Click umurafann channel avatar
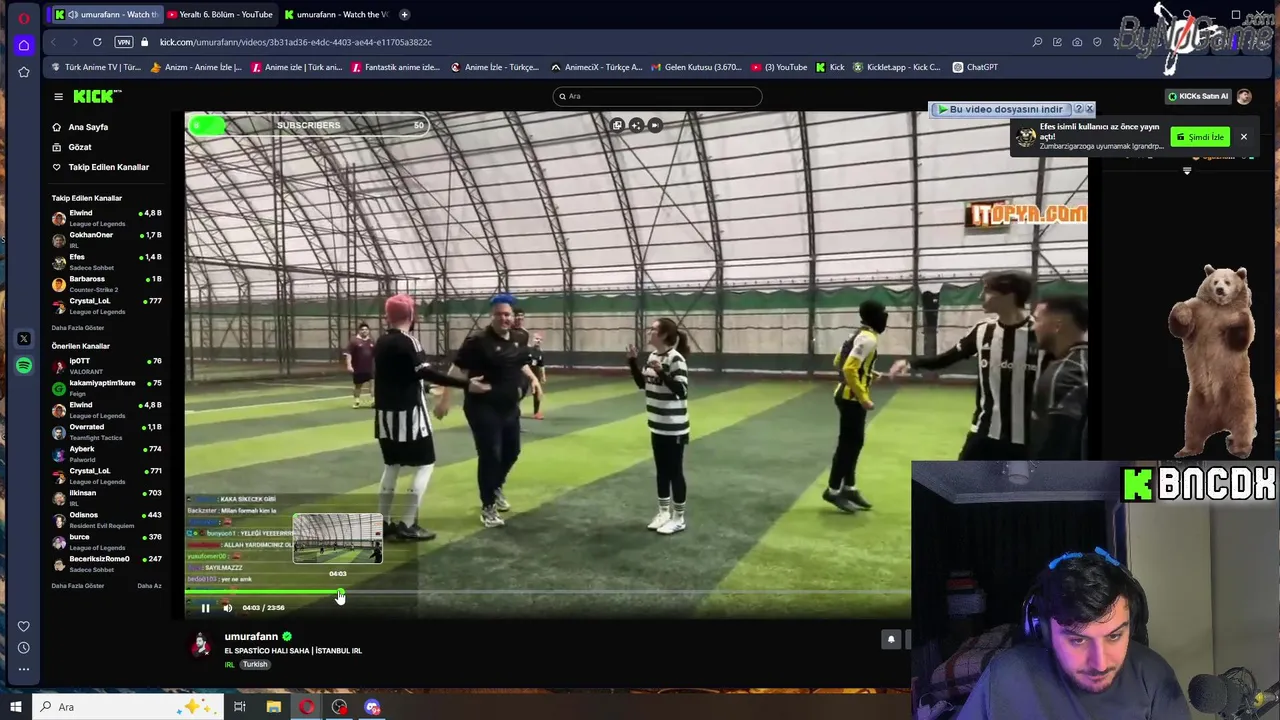Viewport: 1280px width, 720px height. (x=201, y=645)
